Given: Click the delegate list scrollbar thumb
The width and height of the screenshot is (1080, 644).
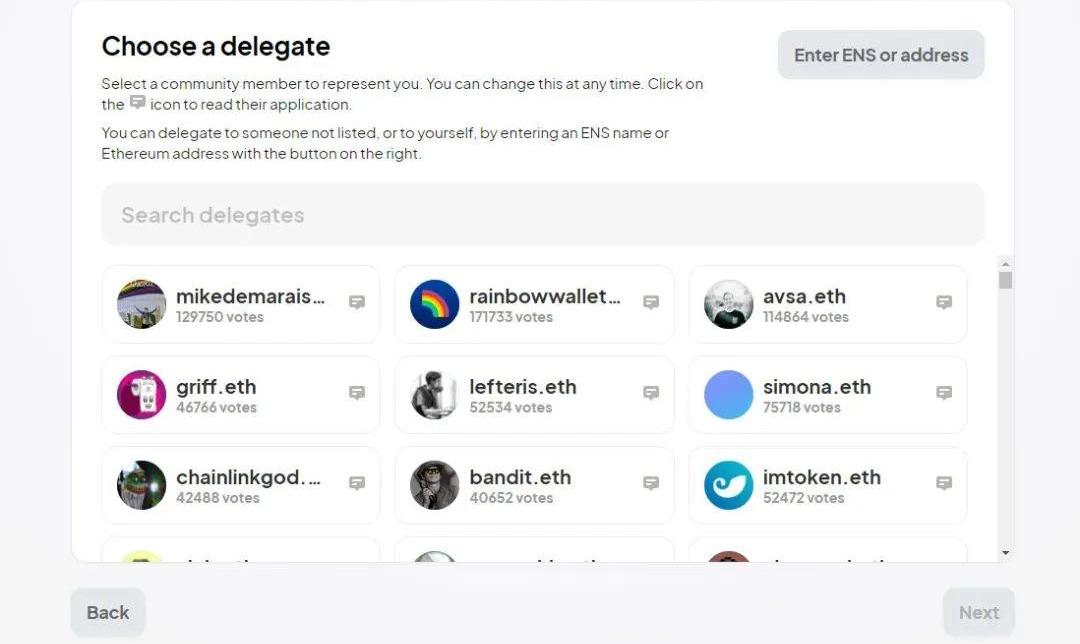Looking at the screenshot, I should (x=1005, y=280).
